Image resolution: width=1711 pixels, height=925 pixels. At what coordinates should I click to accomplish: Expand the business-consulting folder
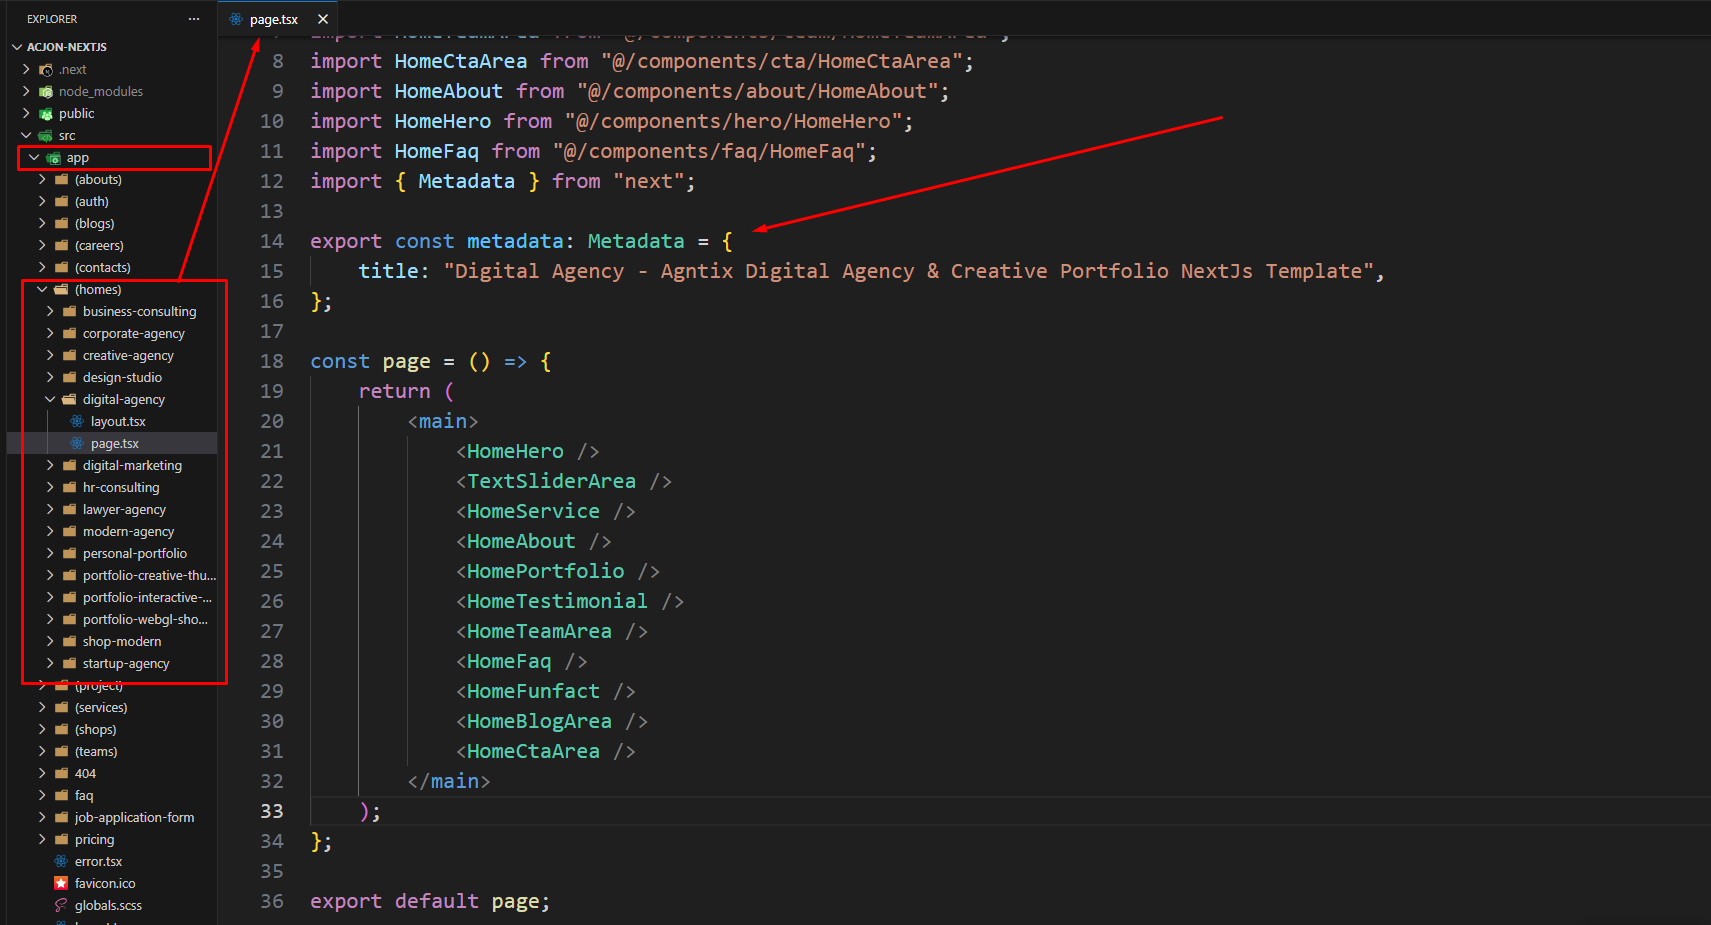tap(50, 312)
